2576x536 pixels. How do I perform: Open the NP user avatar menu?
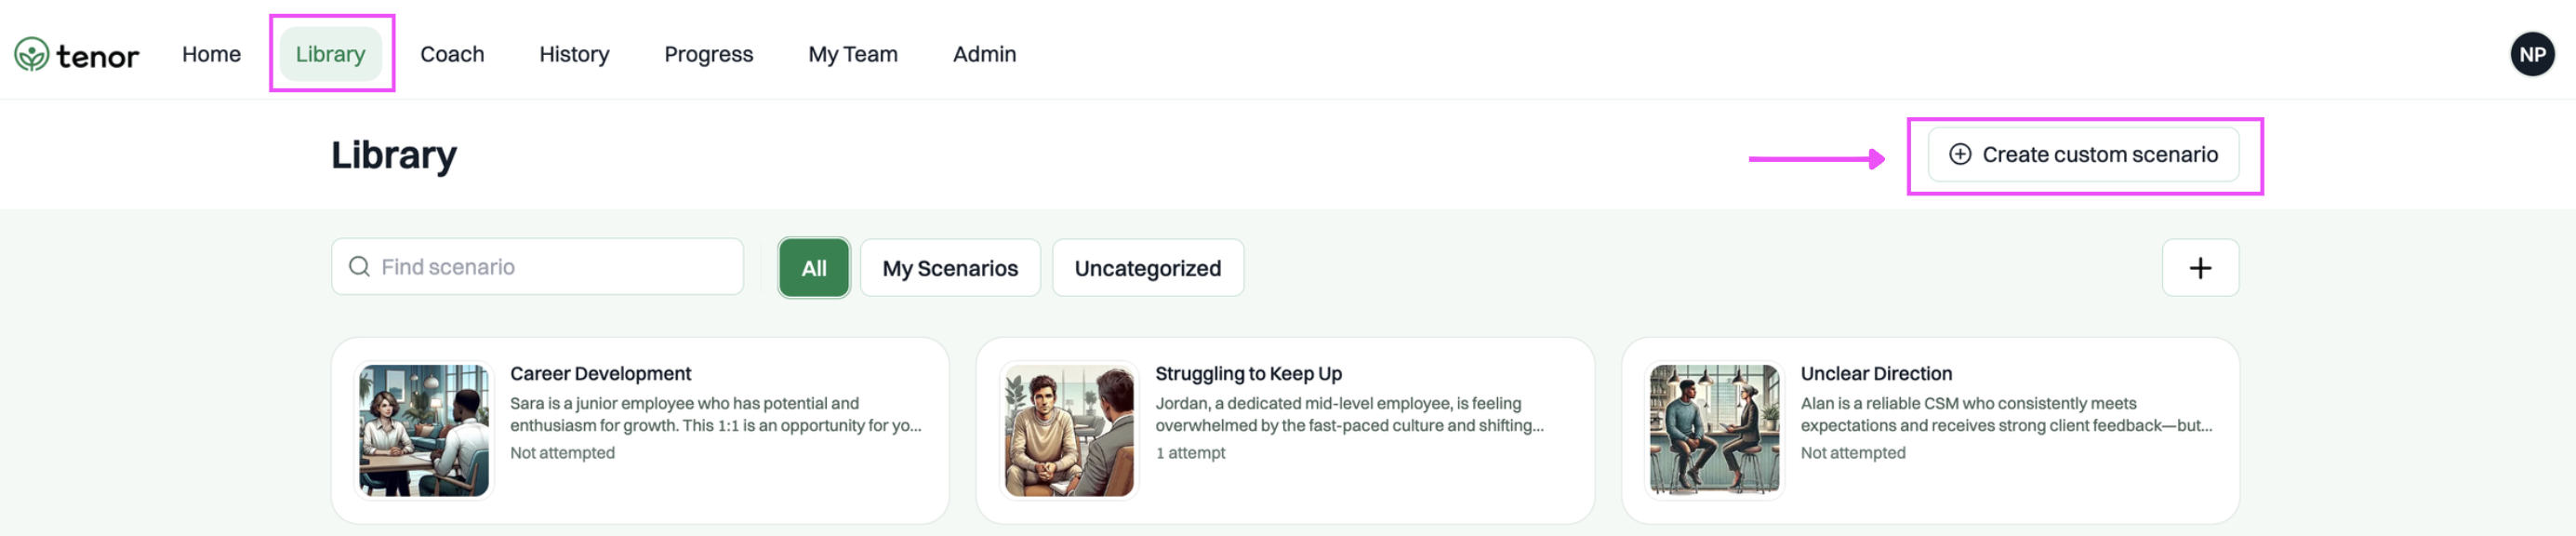pyautogui.click(x=2532, y=54)
